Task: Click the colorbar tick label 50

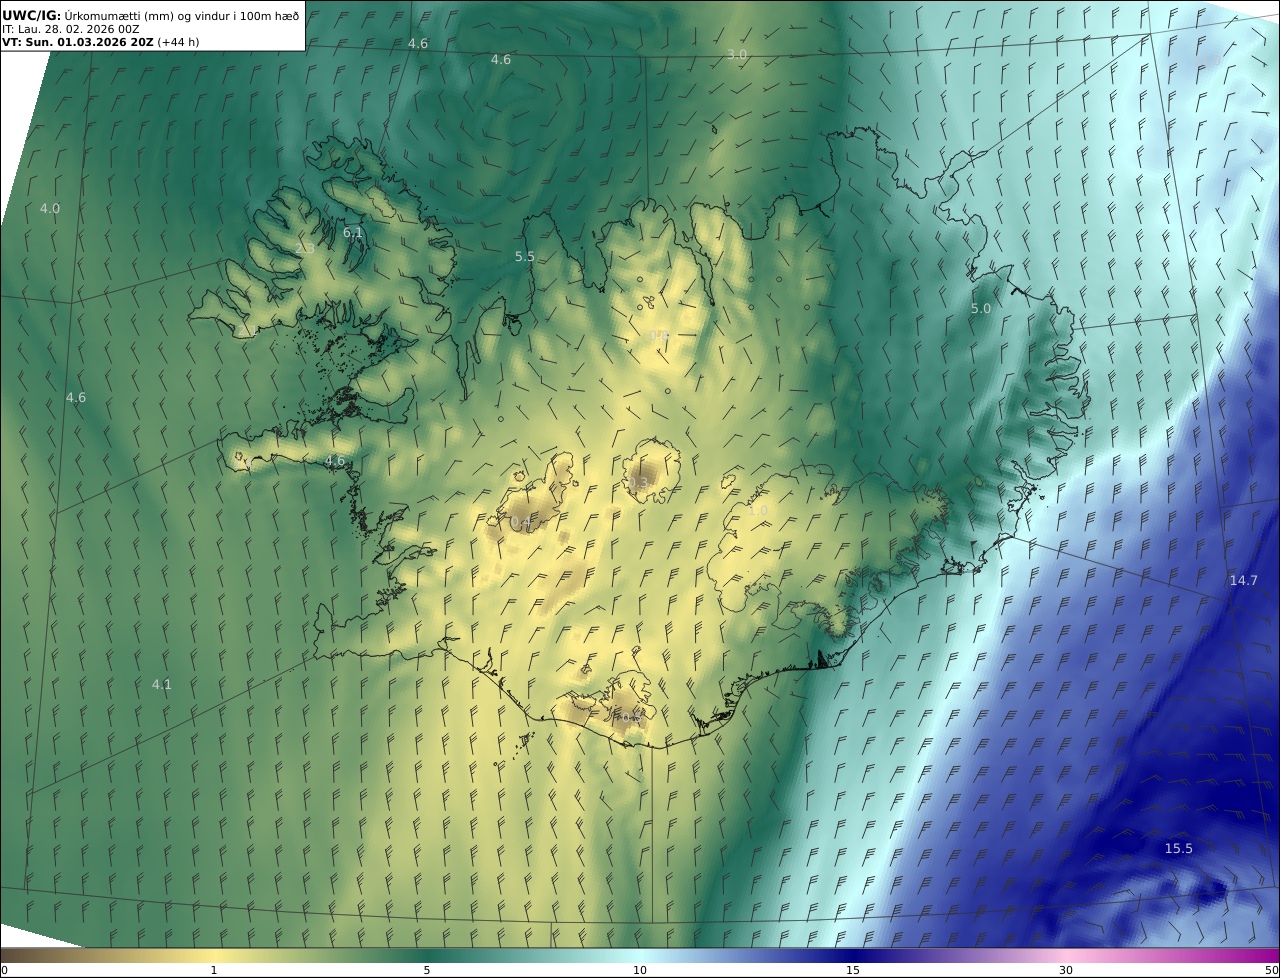Action: [1271, 970]
